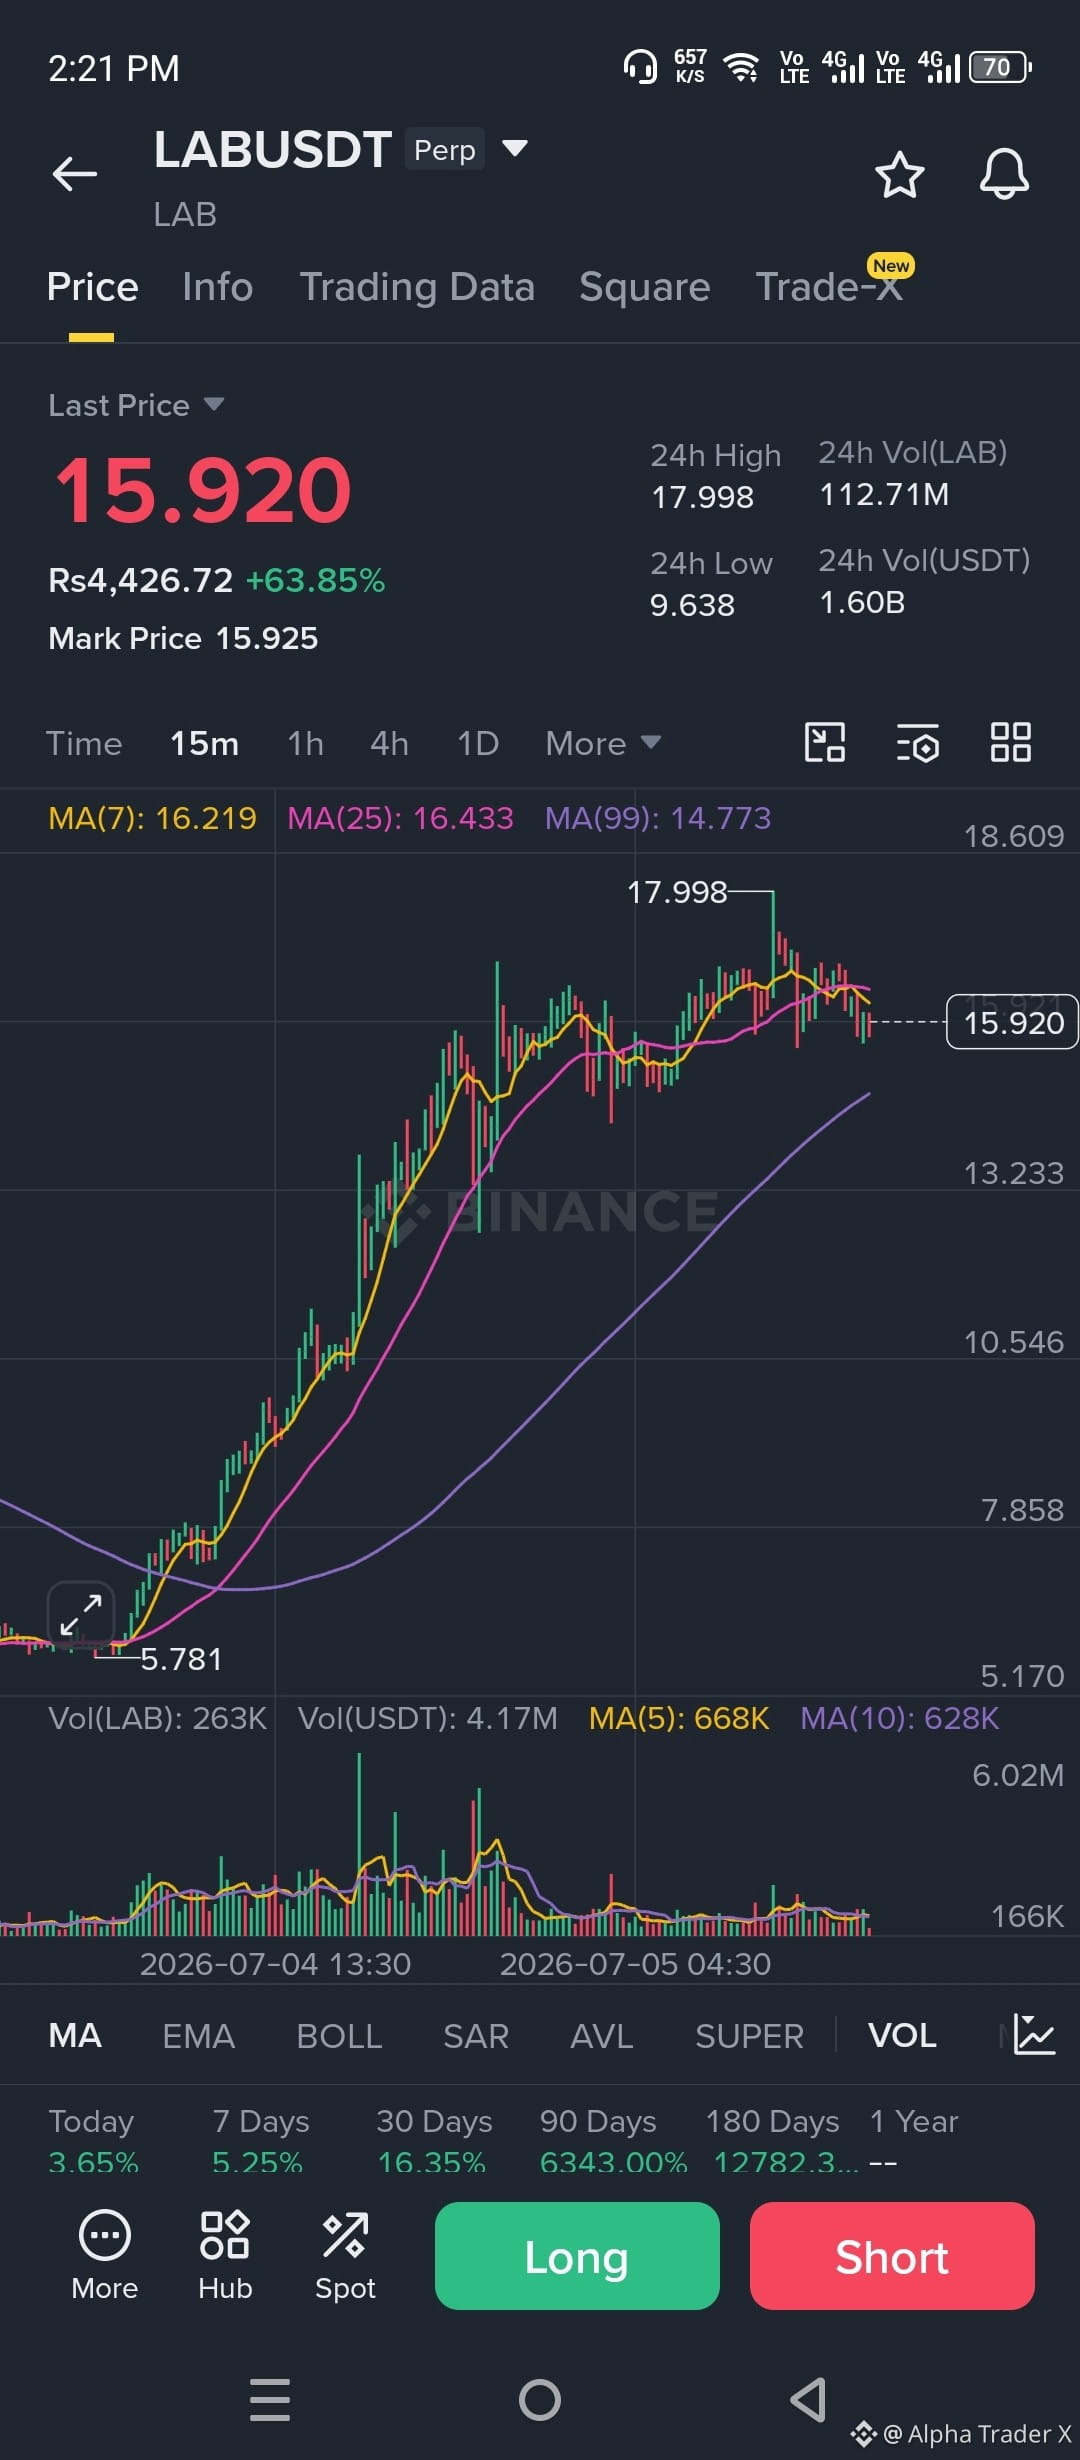The image size is (1080, 2460).
Task: Tap the +63.85% change value
Action: tap(315, 580)
